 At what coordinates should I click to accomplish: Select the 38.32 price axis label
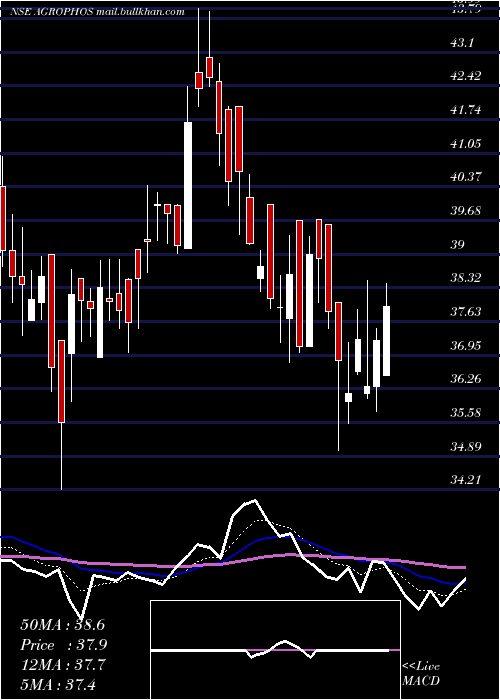pyautogui.click(x=466, y=278)
